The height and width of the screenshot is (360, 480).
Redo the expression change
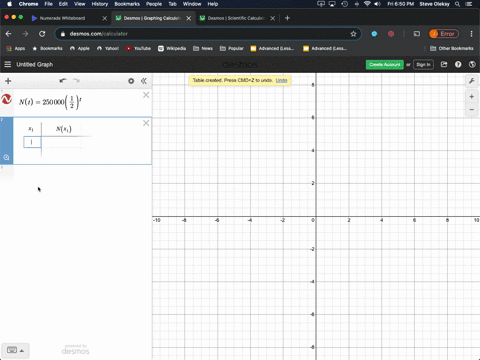pyautogui.click(x=76, y=81)
